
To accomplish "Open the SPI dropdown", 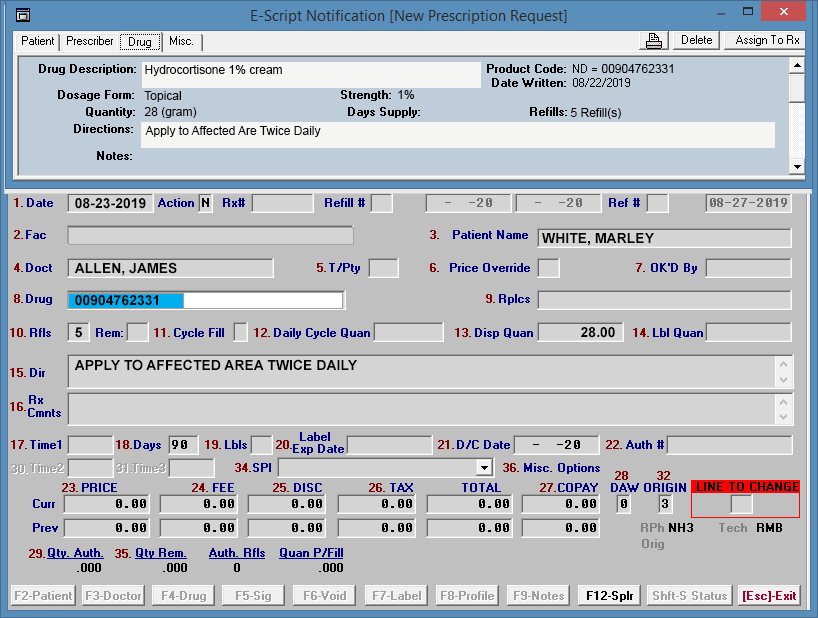I will point(485,467).
